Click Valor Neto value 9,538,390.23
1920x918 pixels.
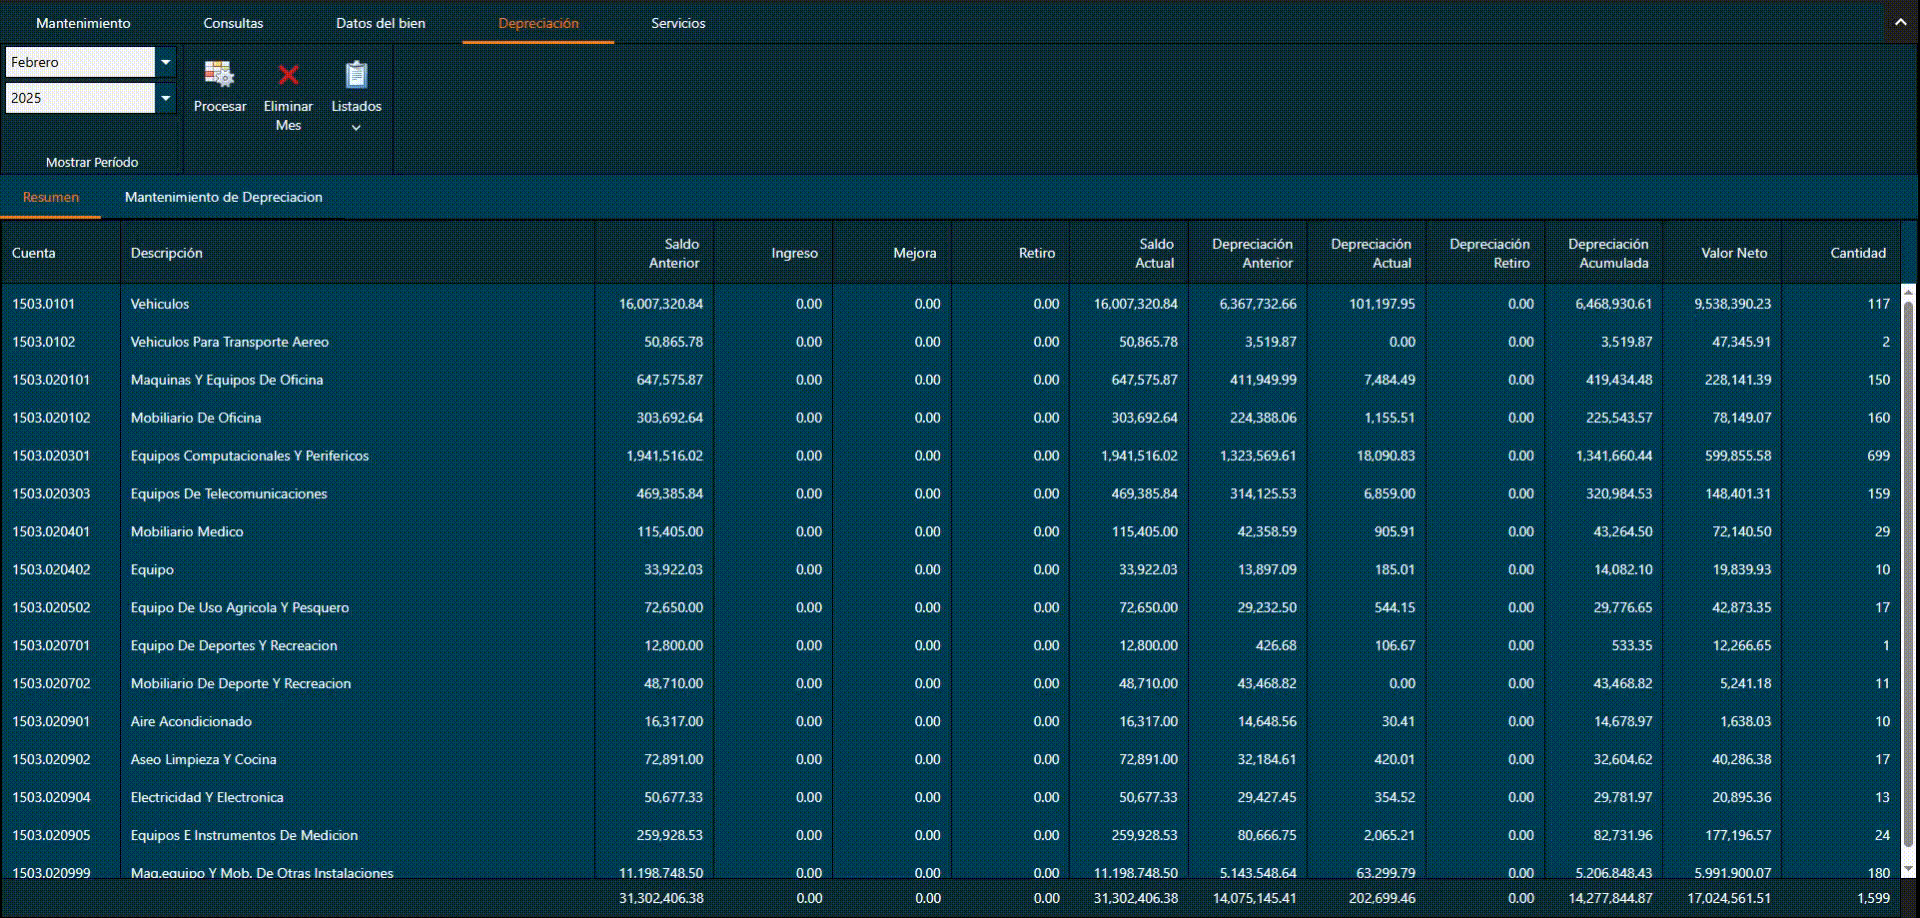1732,304
